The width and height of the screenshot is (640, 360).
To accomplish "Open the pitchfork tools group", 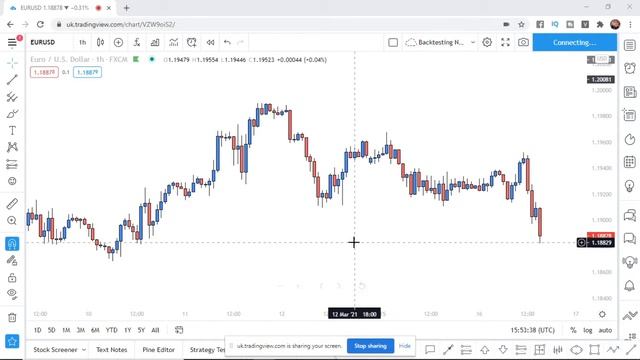I will 12,97.
